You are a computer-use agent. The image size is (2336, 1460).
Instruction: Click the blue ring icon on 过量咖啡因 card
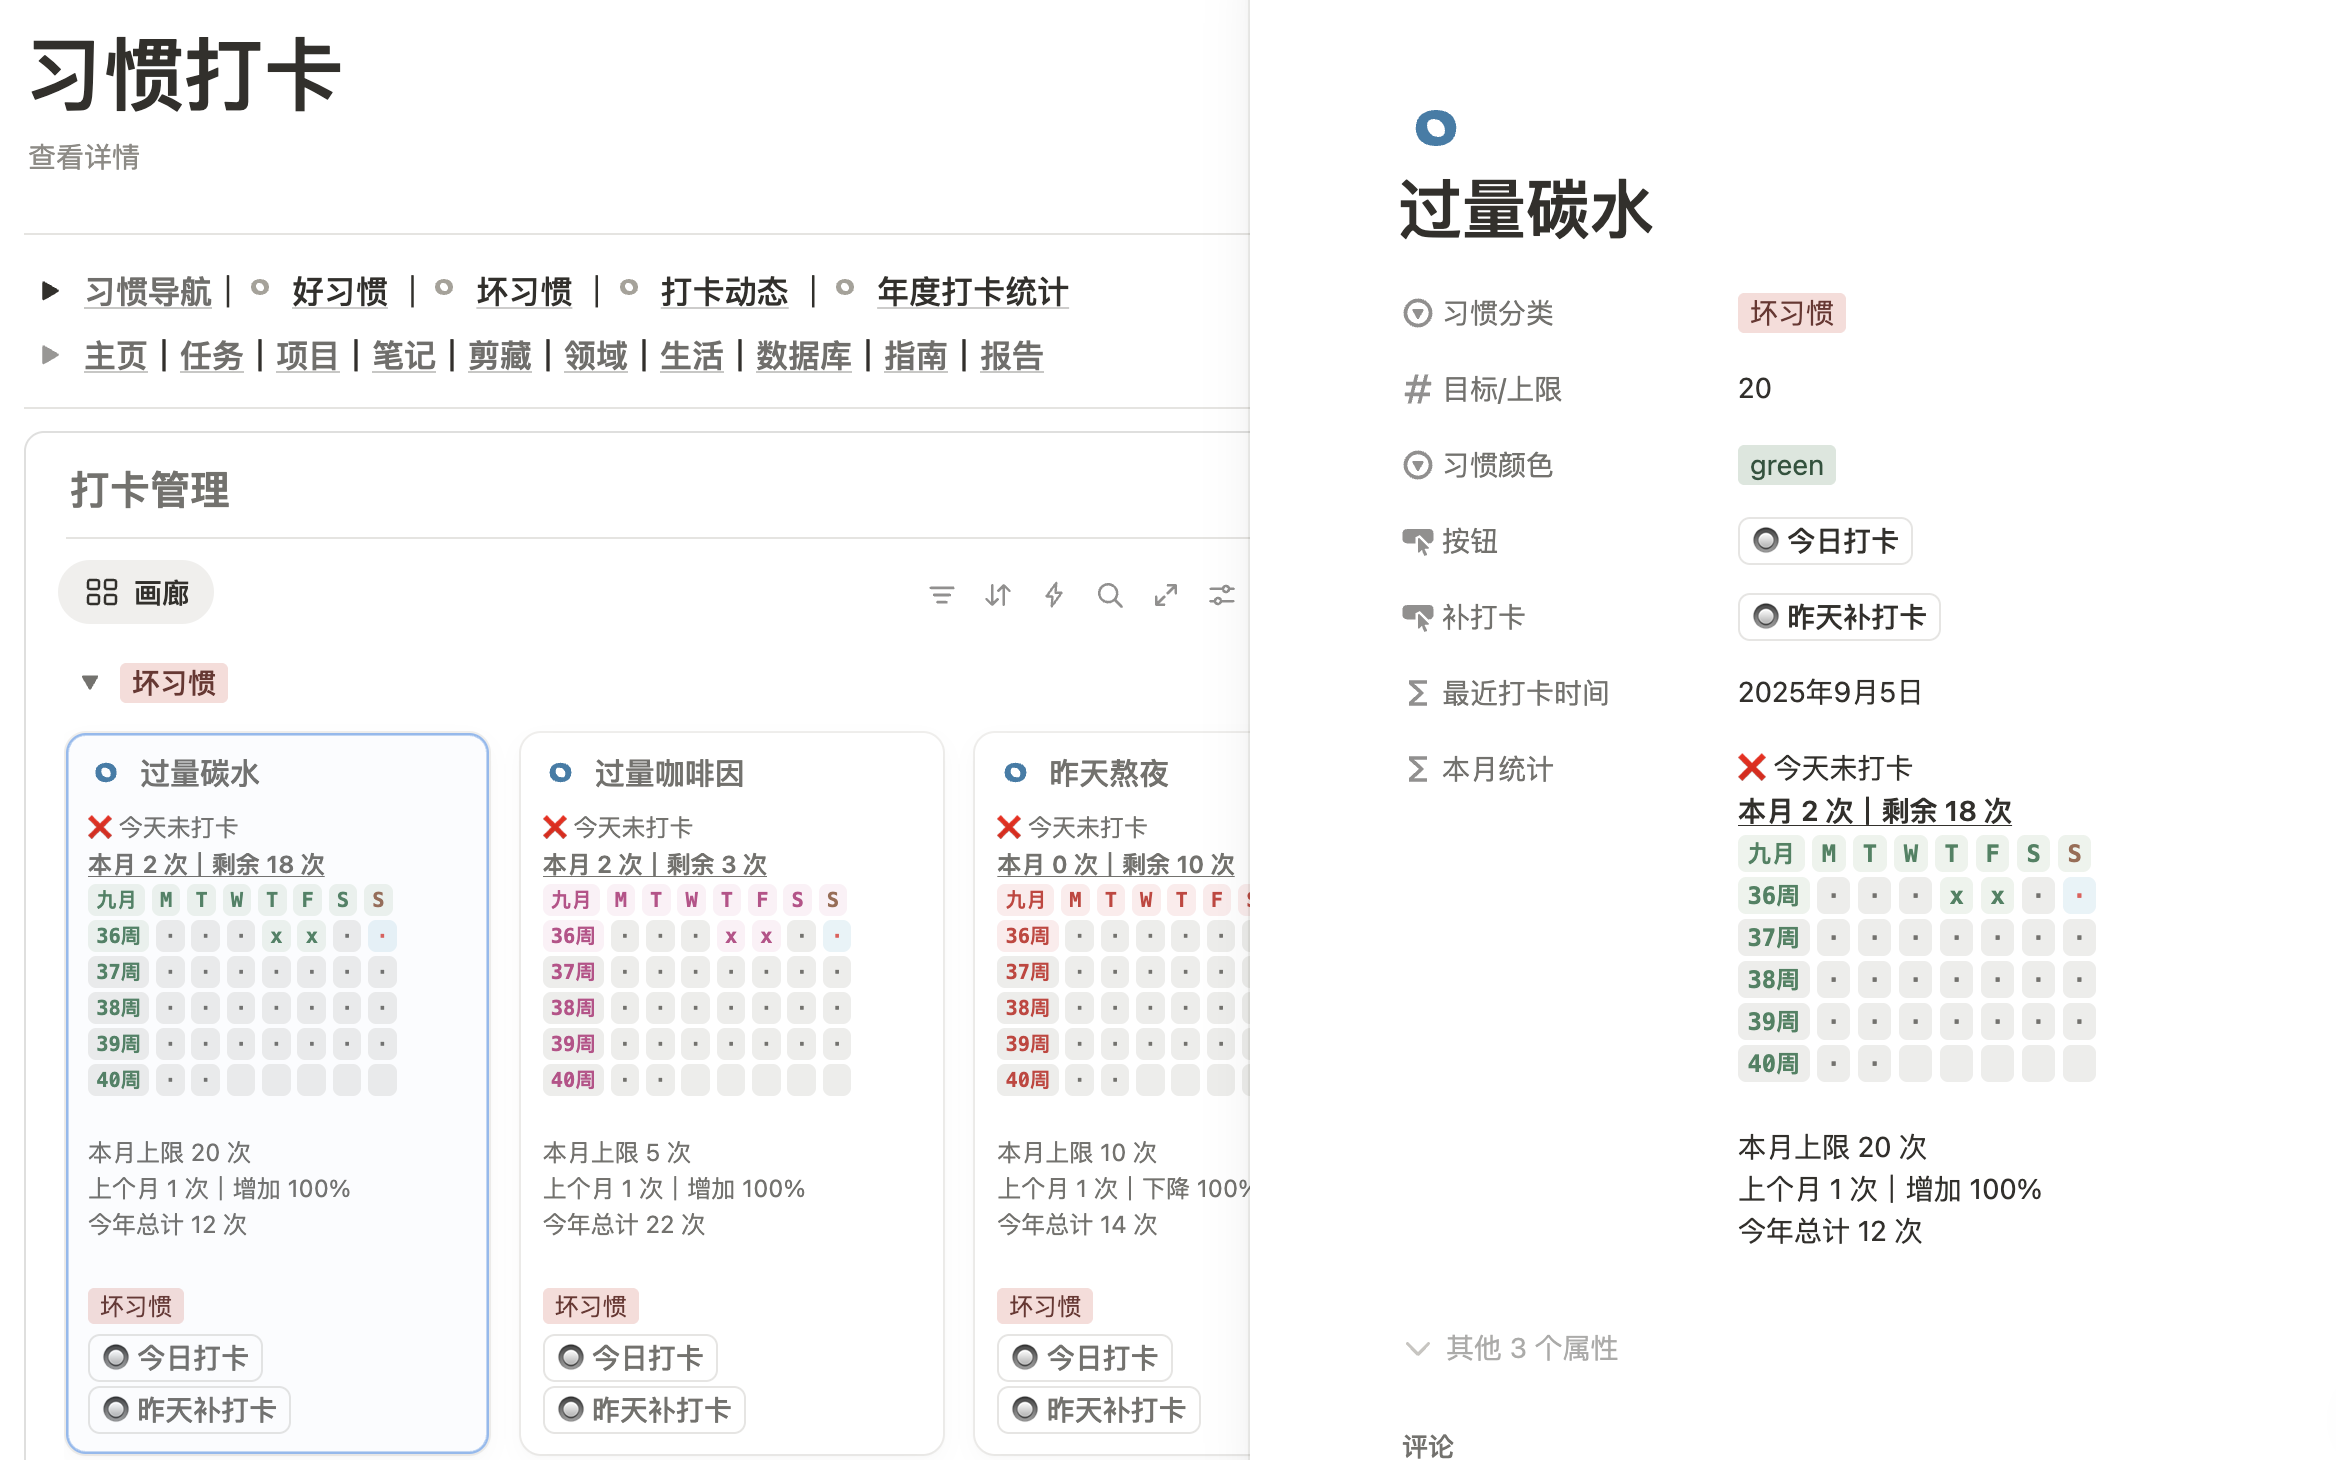560,773
